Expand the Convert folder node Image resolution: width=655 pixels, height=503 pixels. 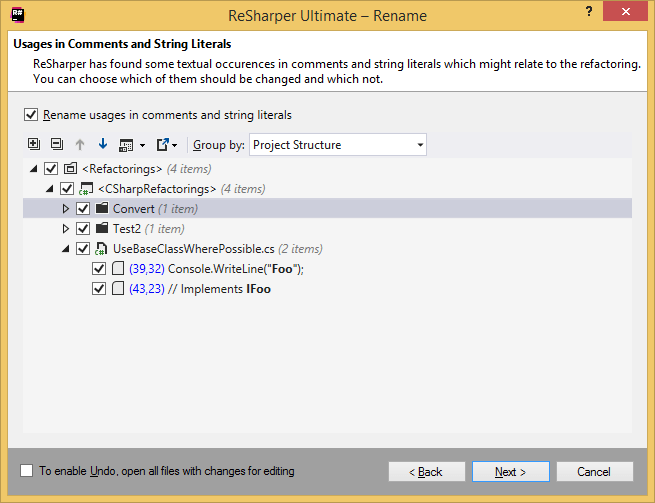[66, 209]
